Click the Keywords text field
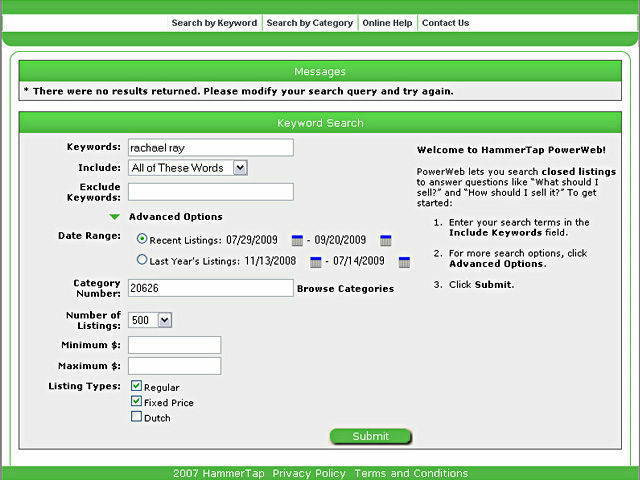640x480 pixels. pyautogui.click(x=210, y=147)
